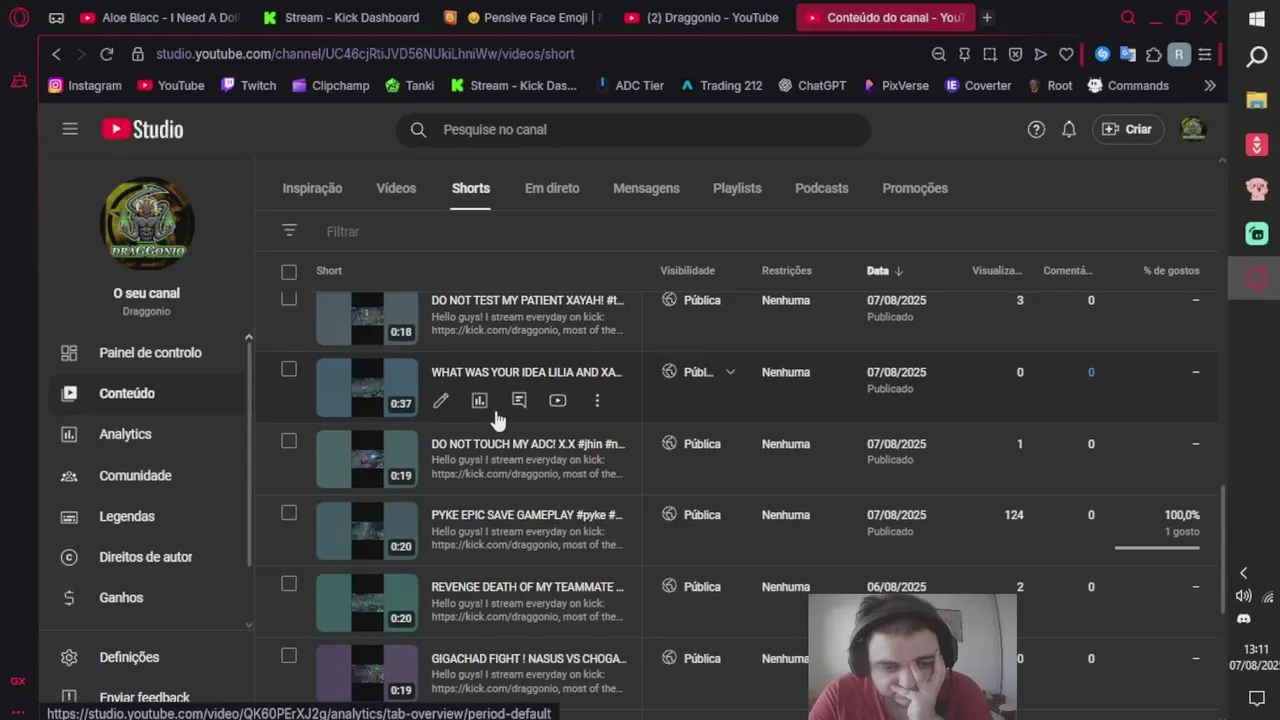1280x720 pixels.
Task: Click the browser reload button
Action: (107, 54)
